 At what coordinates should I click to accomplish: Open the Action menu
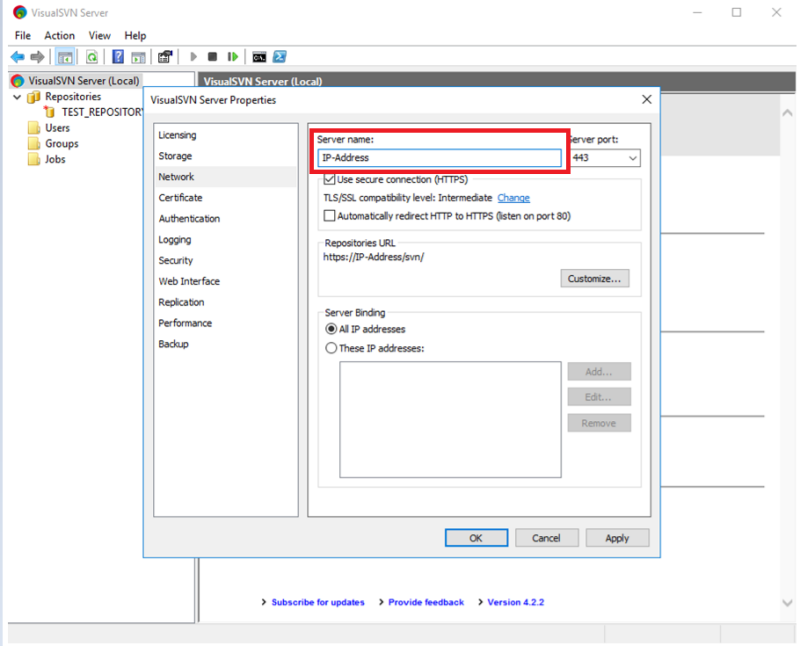click(x=60, y=35)
